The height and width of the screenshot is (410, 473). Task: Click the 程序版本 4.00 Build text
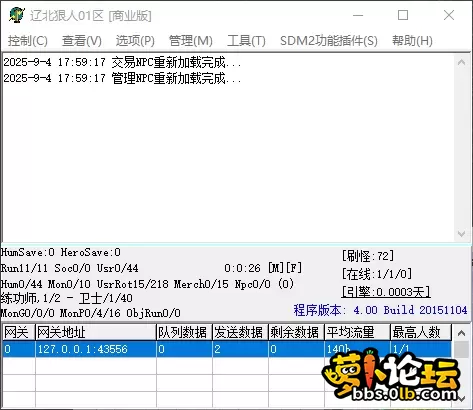point(380,310)
